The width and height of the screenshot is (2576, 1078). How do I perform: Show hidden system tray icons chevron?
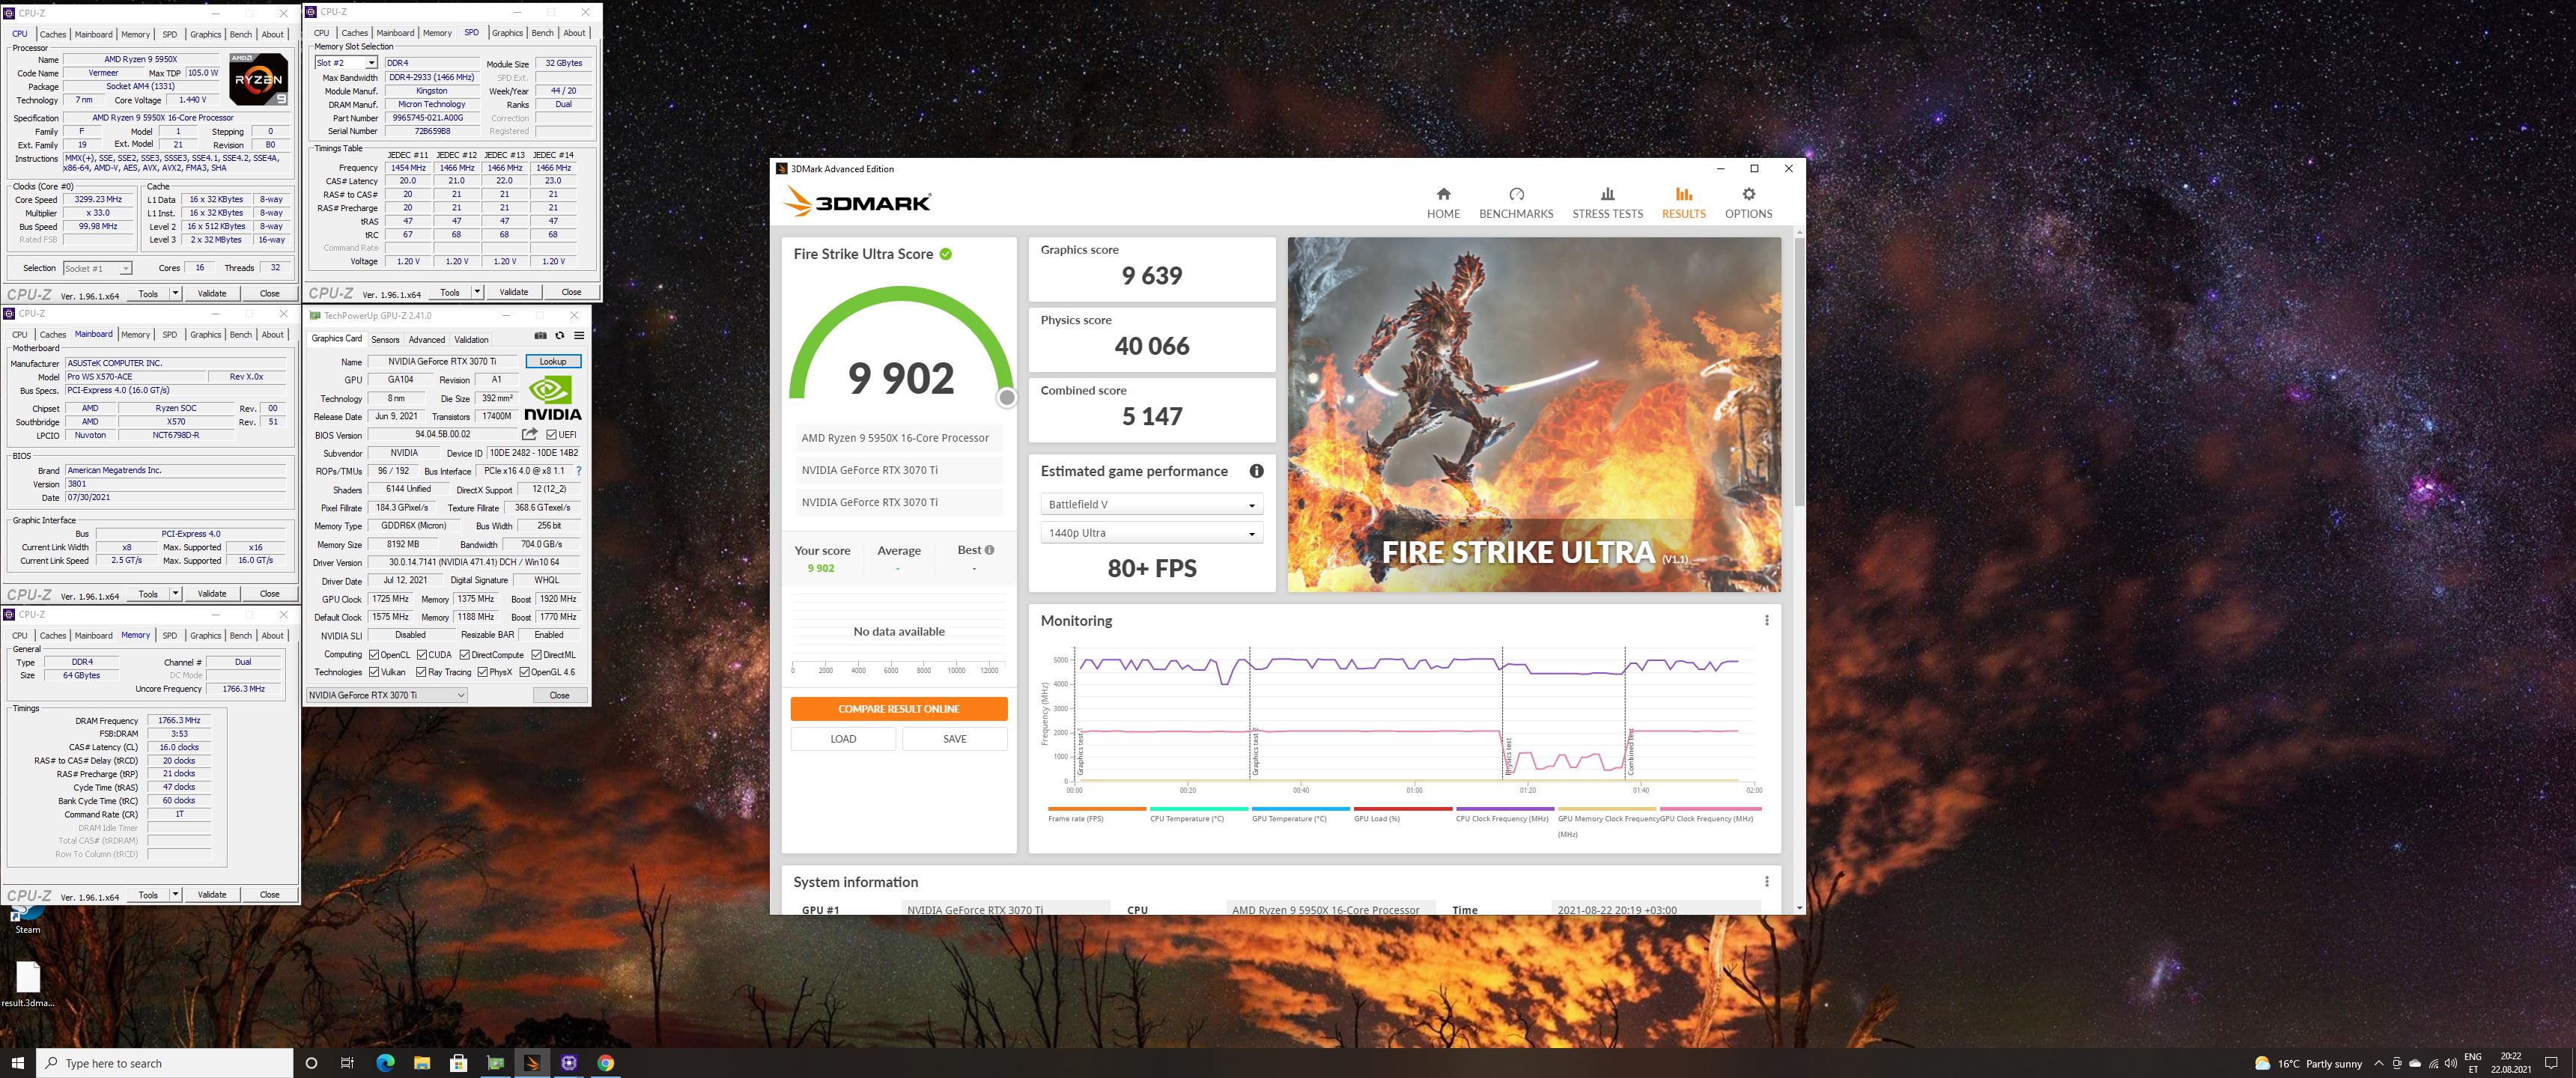2379,1063
